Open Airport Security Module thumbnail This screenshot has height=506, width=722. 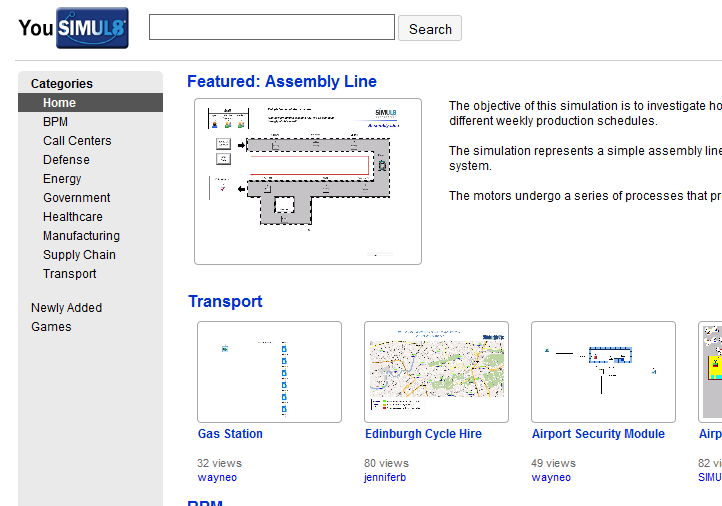(x=603, y=372)
